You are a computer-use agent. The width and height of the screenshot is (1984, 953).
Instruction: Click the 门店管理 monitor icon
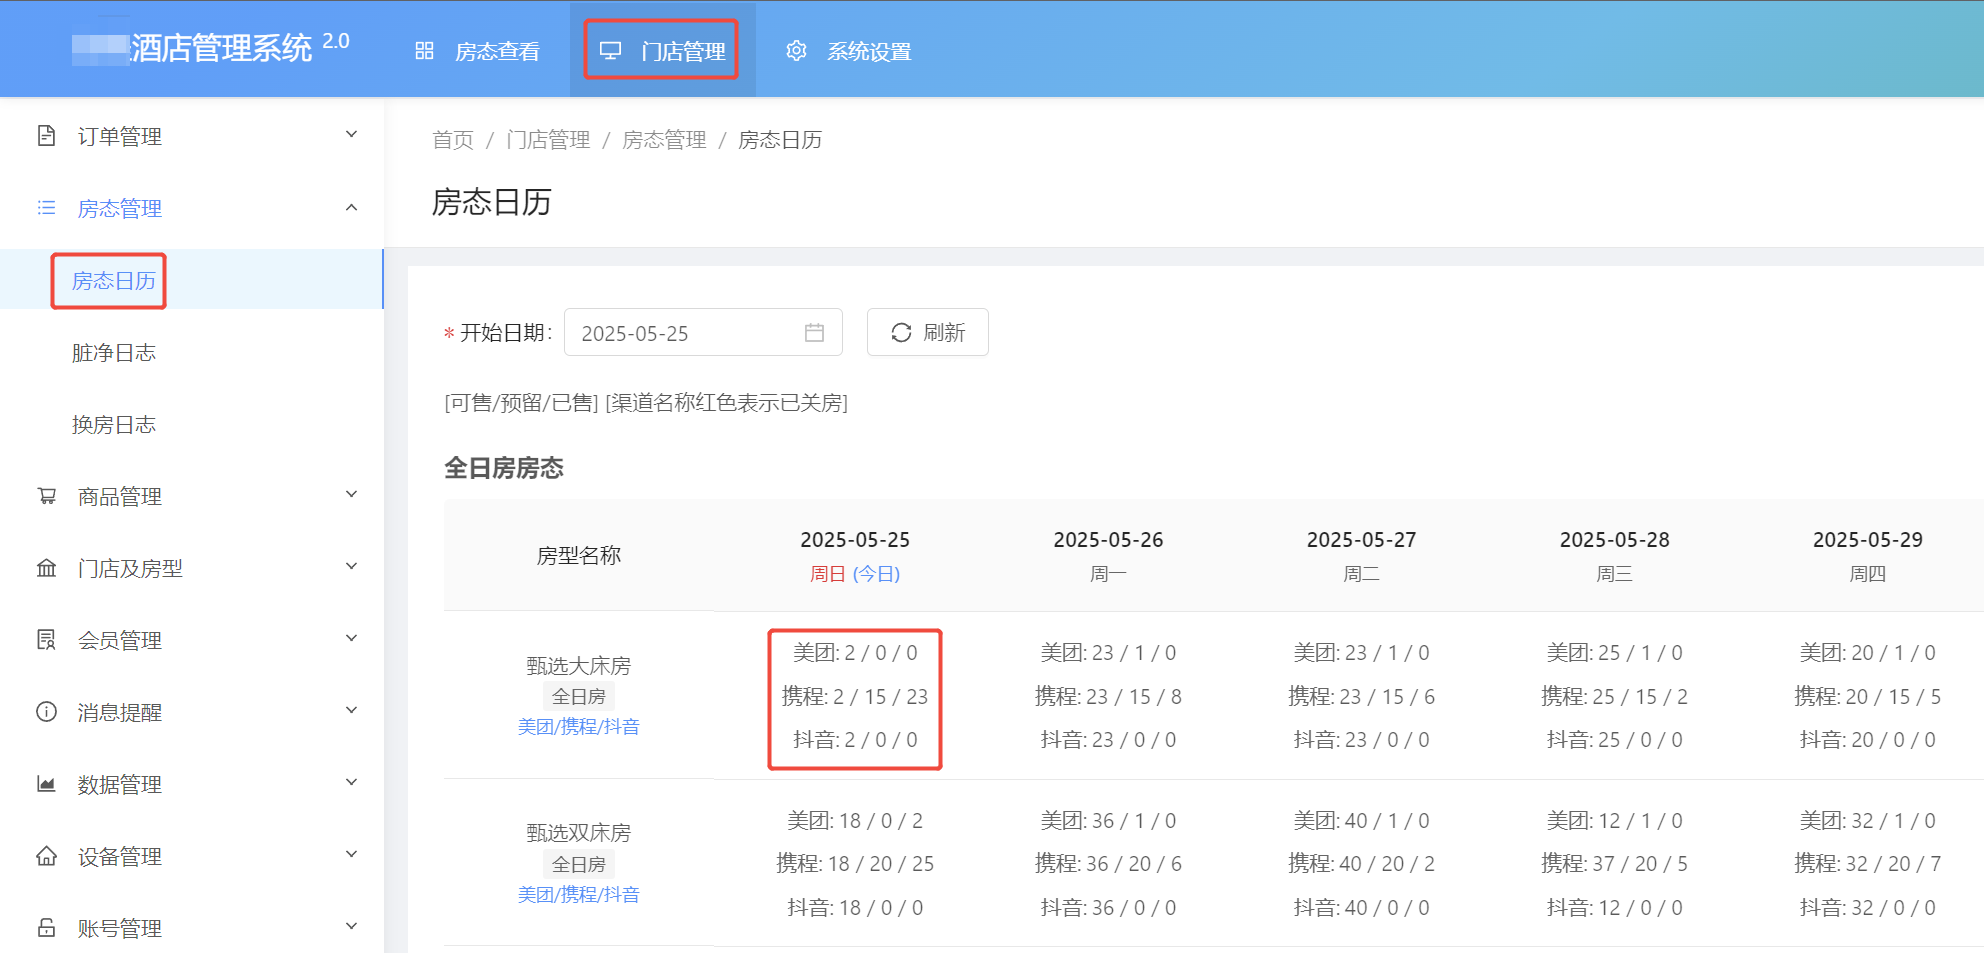tap(610, 51)
